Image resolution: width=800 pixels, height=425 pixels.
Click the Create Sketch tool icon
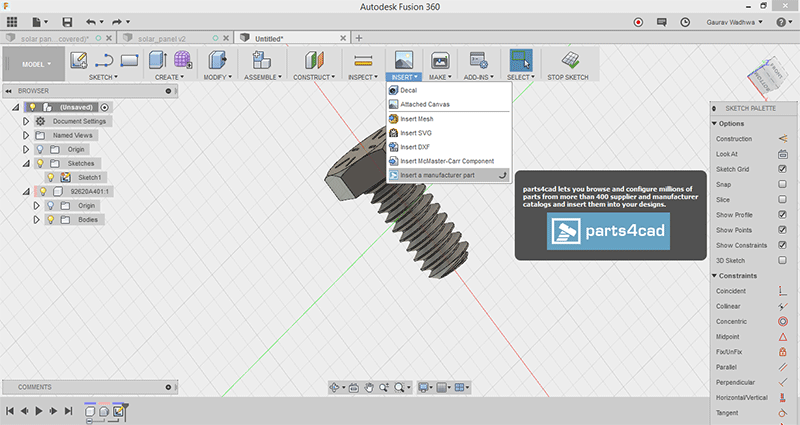[x=79, y=60]
